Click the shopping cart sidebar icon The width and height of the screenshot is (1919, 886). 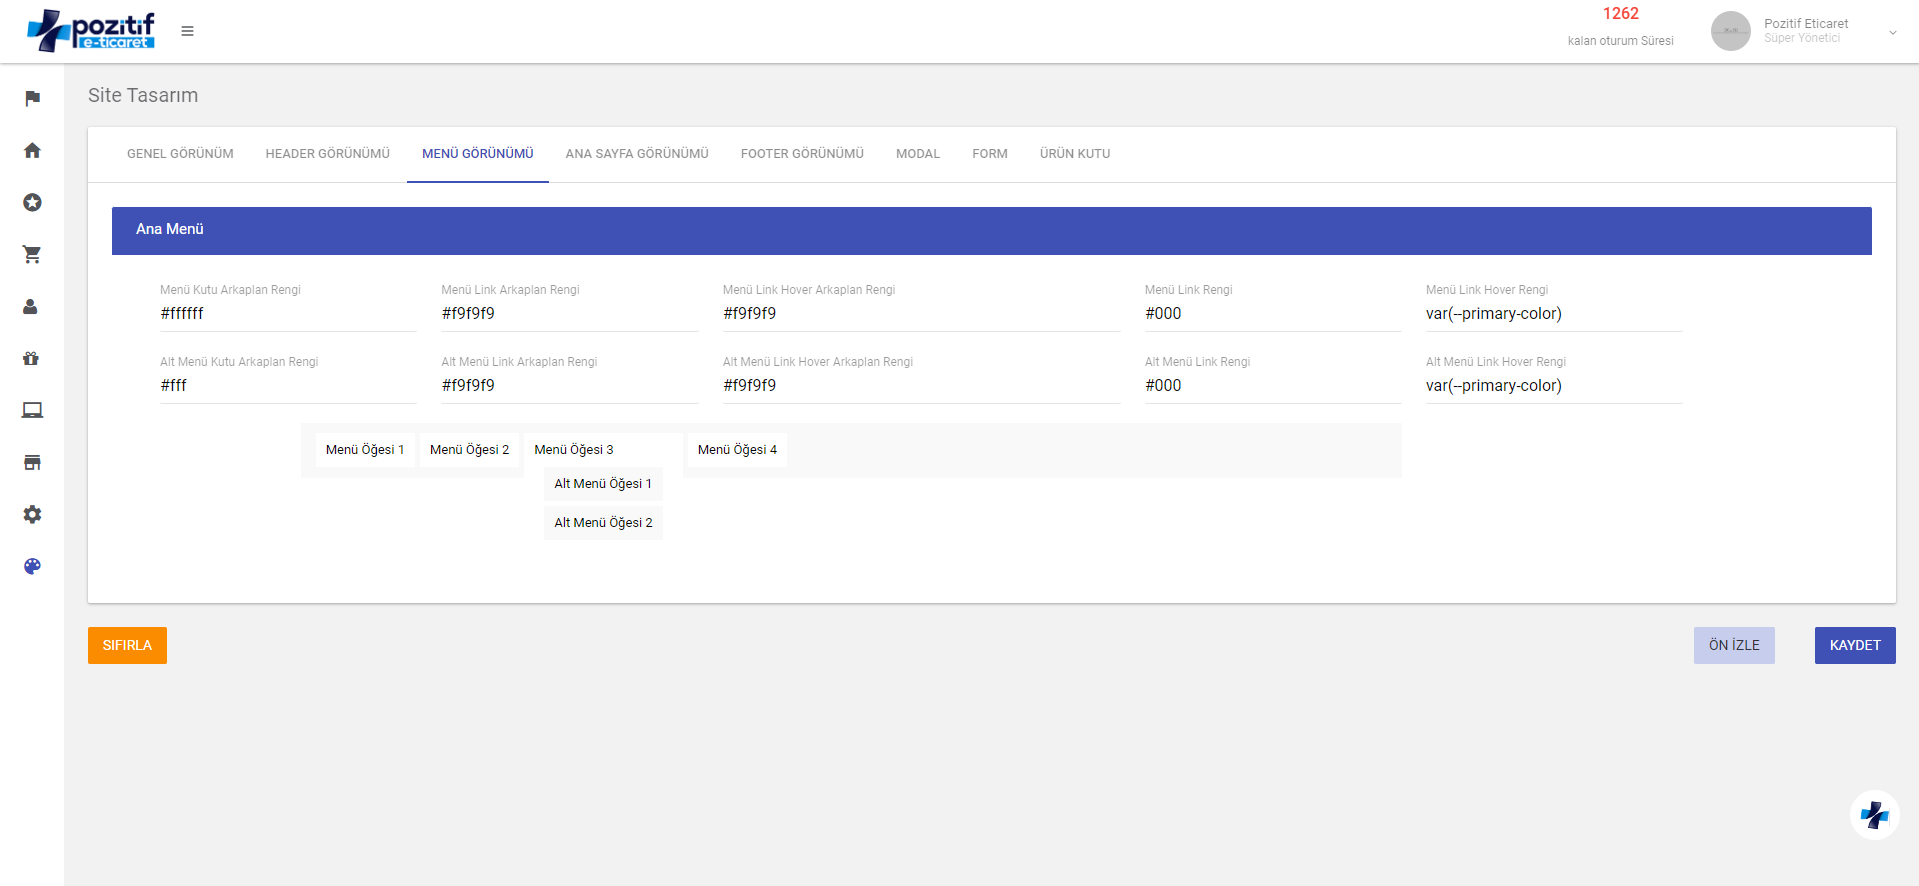(32, 254)
